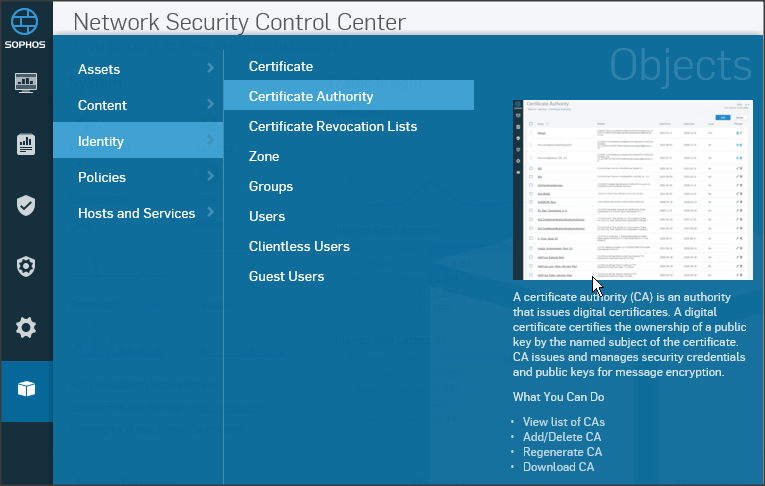Expand the Hosts and Services chevron
This screenshot has height=486, width=765.
pyautogui.click(x=210, y=213)
